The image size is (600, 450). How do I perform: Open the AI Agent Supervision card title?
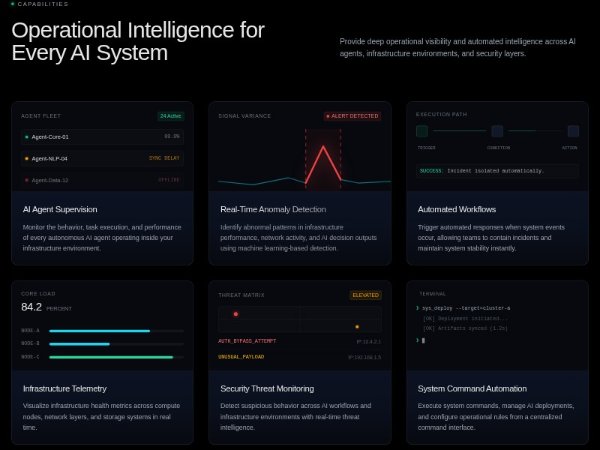(60, 209)
